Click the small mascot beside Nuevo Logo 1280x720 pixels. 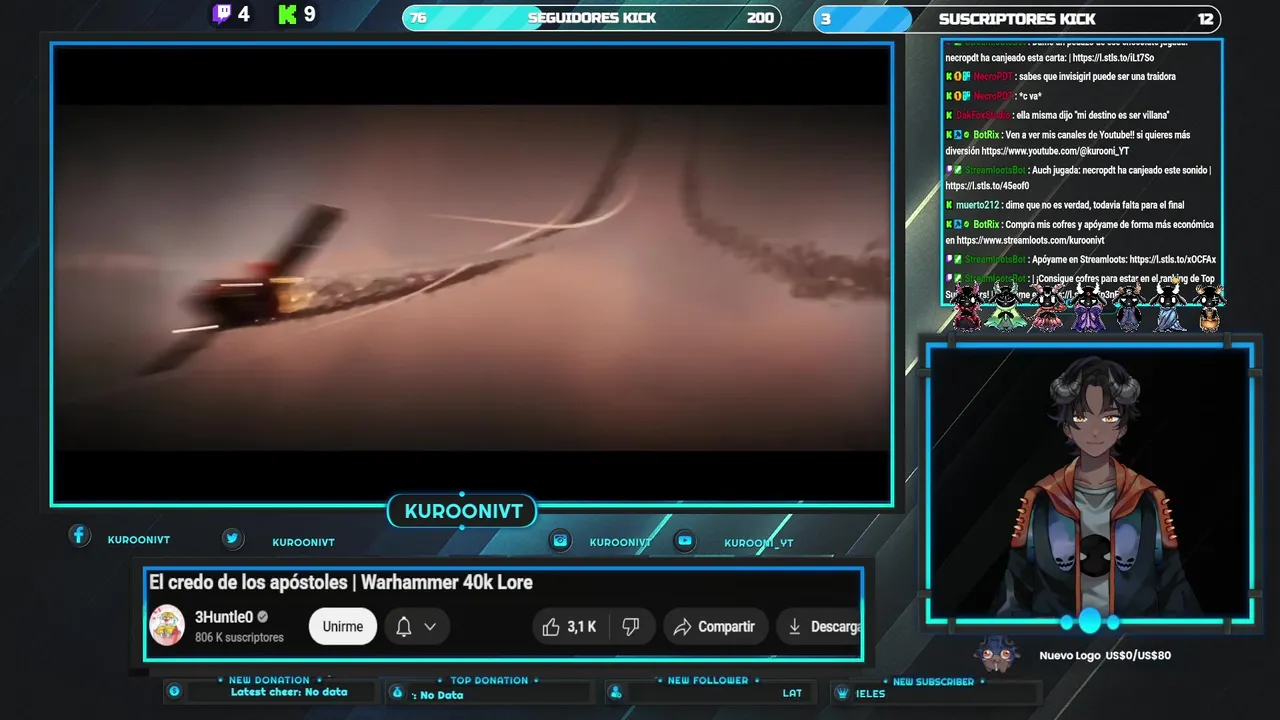(997, 655)
